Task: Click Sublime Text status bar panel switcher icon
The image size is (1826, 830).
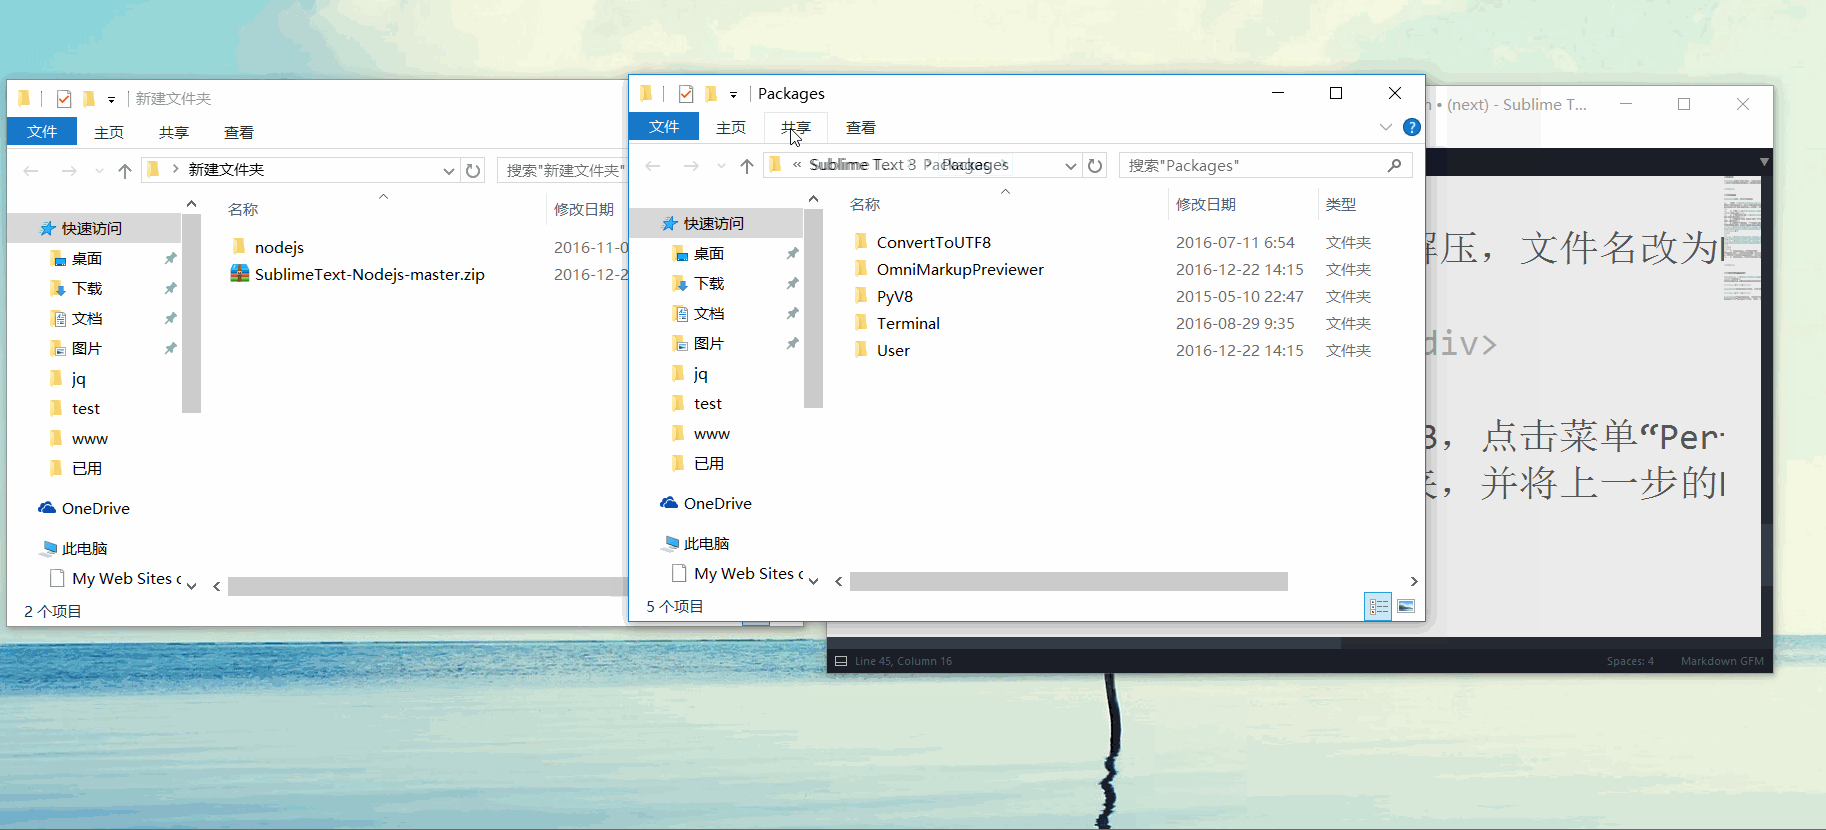Action: click(841, 661)
